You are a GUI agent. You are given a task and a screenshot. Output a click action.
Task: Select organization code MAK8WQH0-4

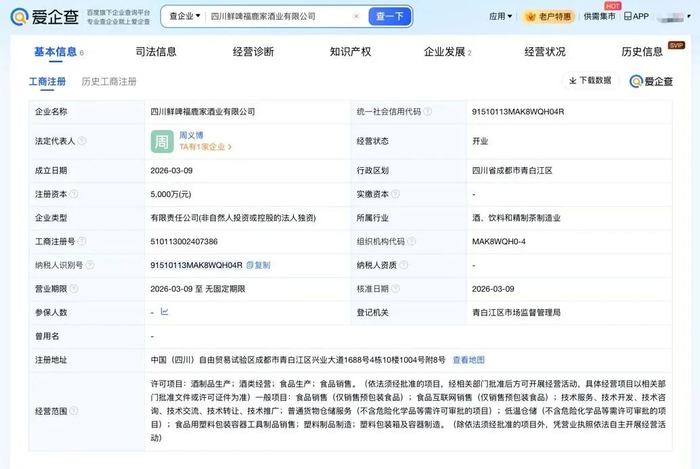coord(499,241)
